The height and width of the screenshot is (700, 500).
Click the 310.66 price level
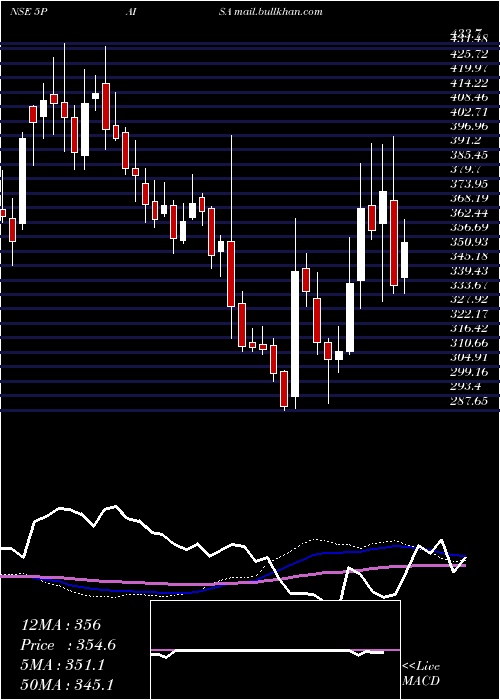point(469,343)
